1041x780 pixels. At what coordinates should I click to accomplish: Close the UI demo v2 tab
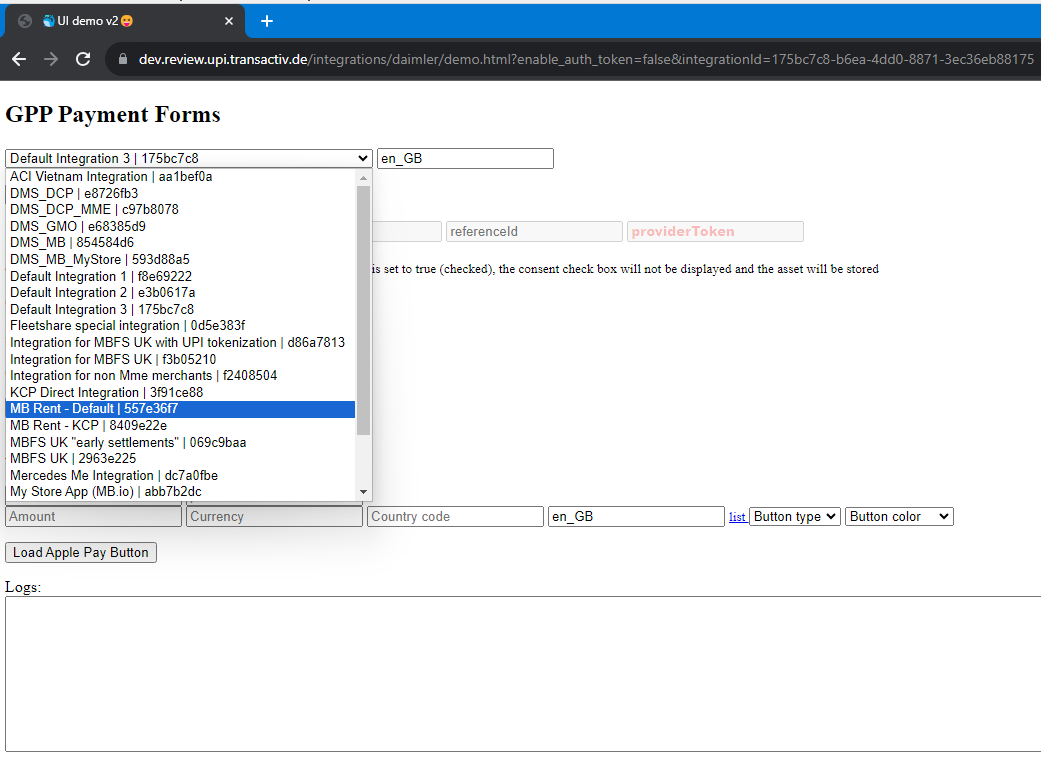tap(229, 21)
